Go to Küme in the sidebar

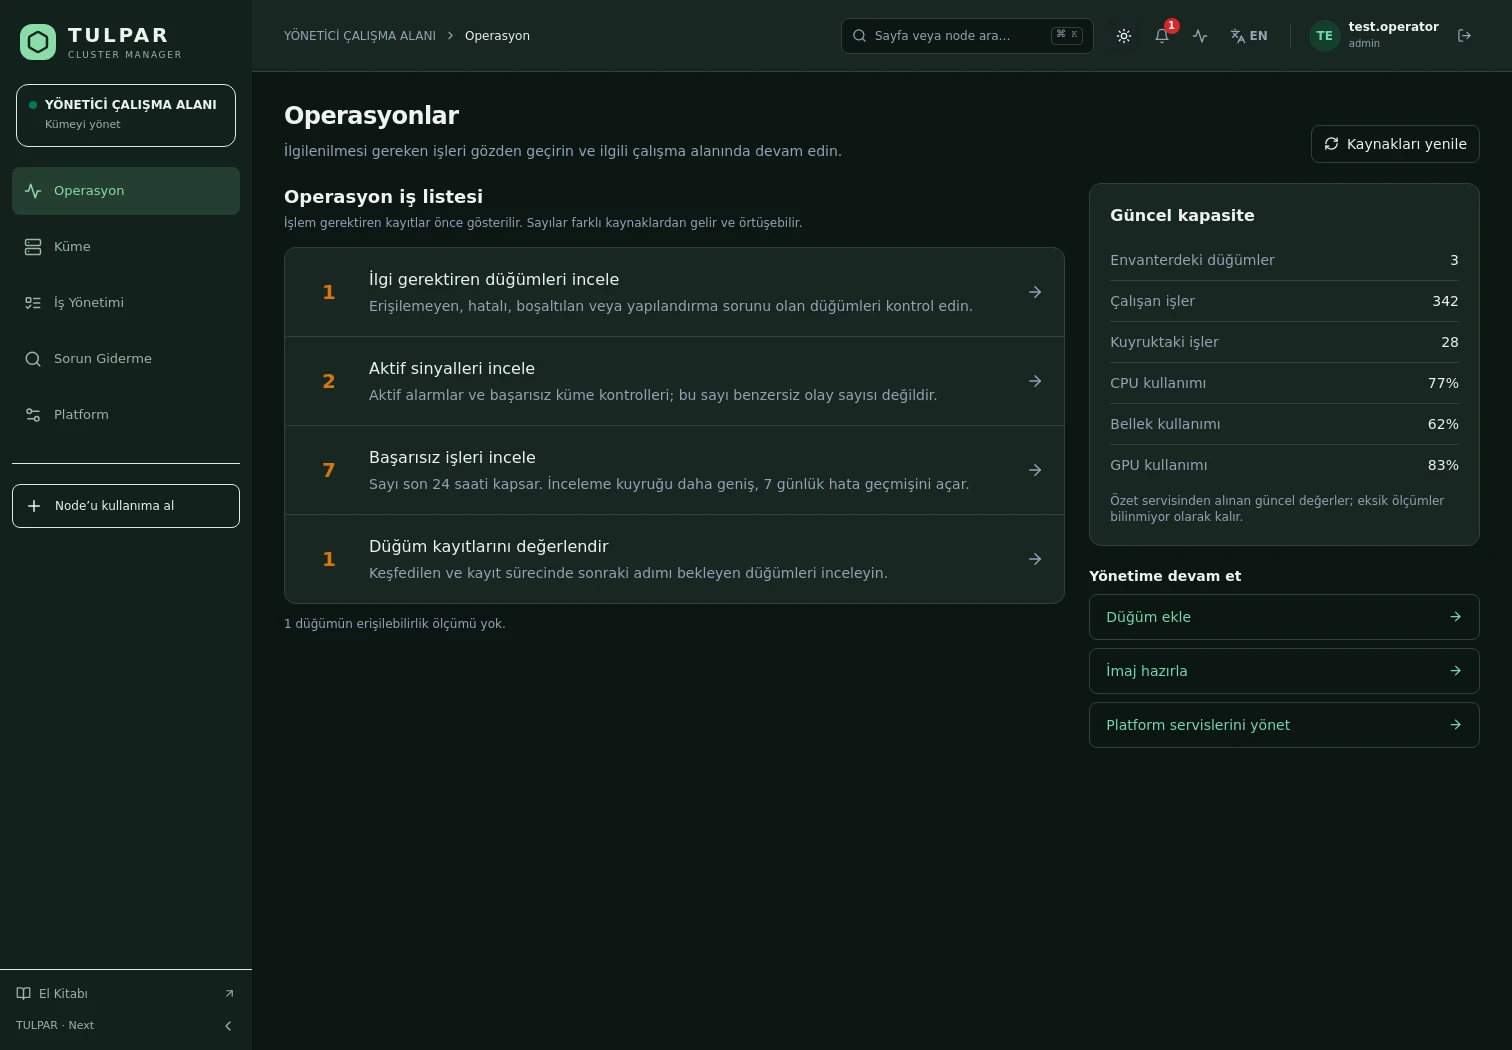(126, 247)
